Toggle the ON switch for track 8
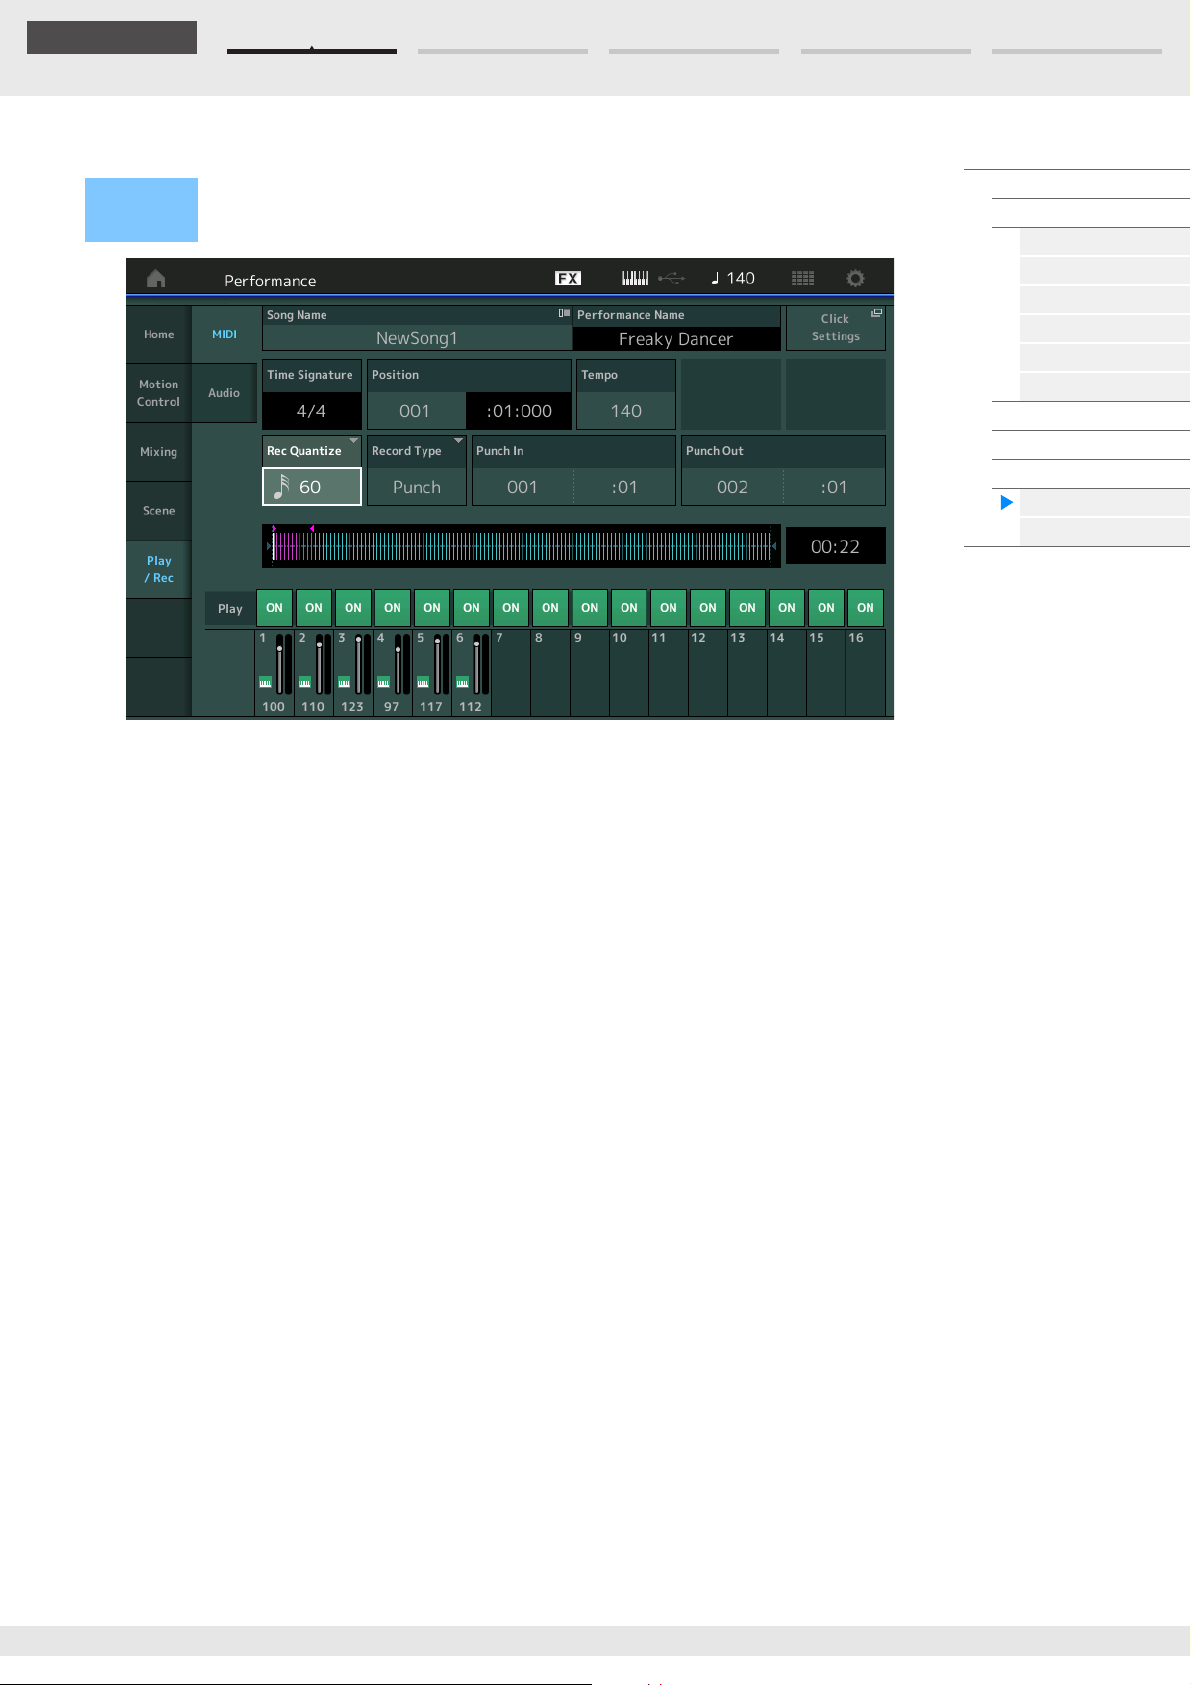1191x1685 pixels. [550, 608]
